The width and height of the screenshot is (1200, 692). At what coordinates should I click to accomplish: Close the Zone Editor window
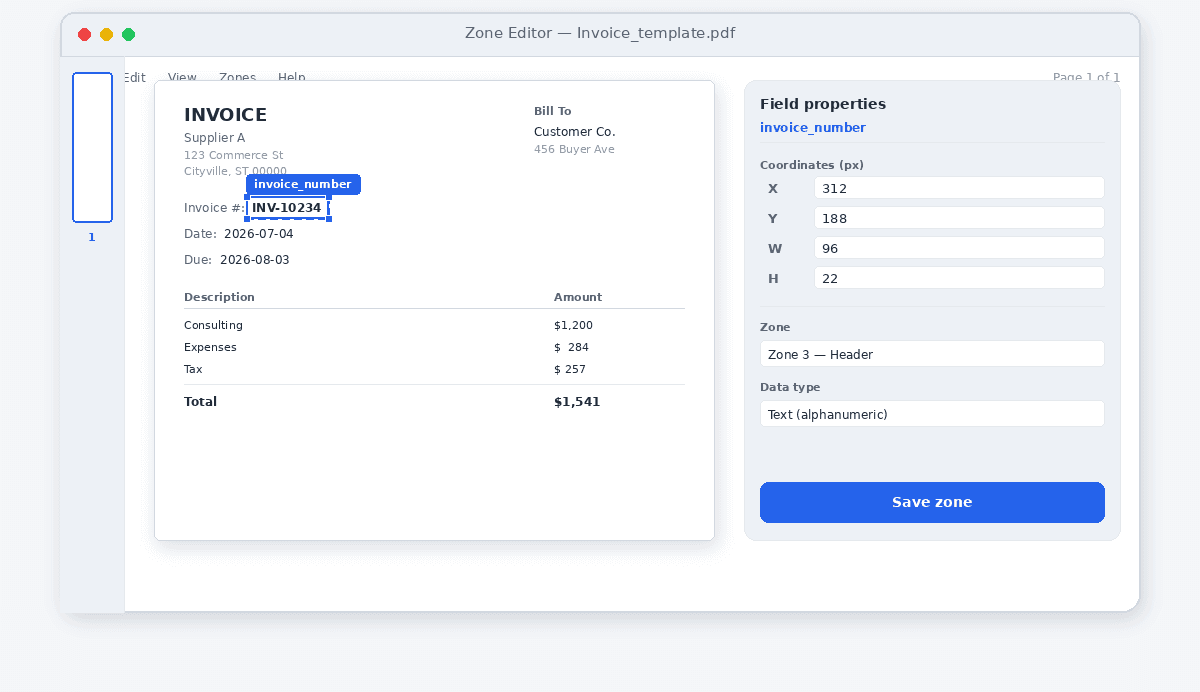pyautogui.click(x=84, y=34)
